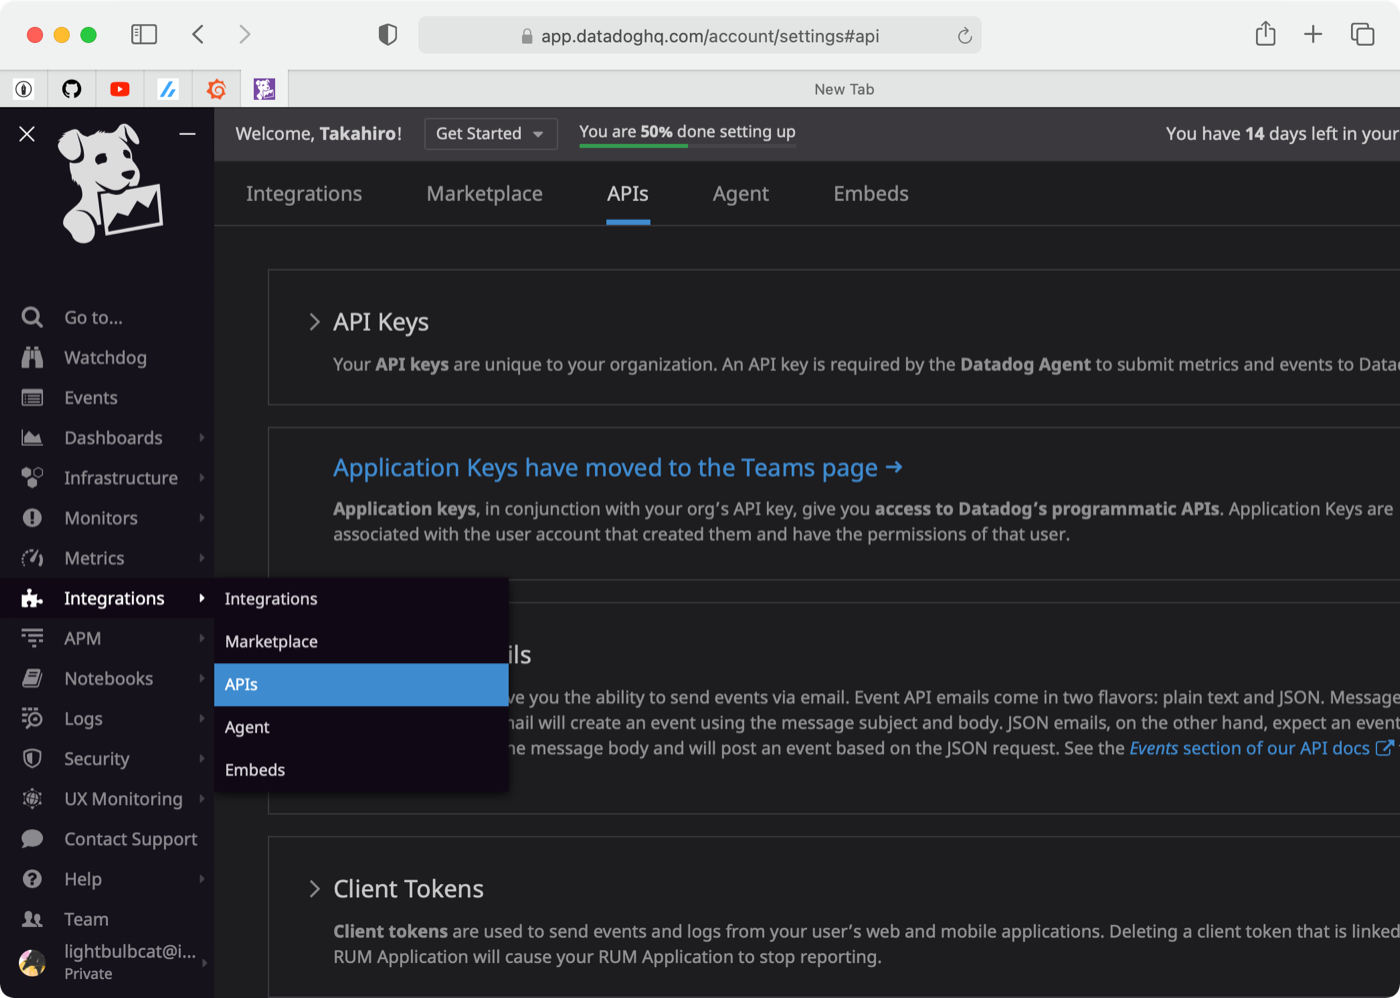Reload the page from address bar
The height and width of the screenshot is (998, 1400).
point(964,36)
